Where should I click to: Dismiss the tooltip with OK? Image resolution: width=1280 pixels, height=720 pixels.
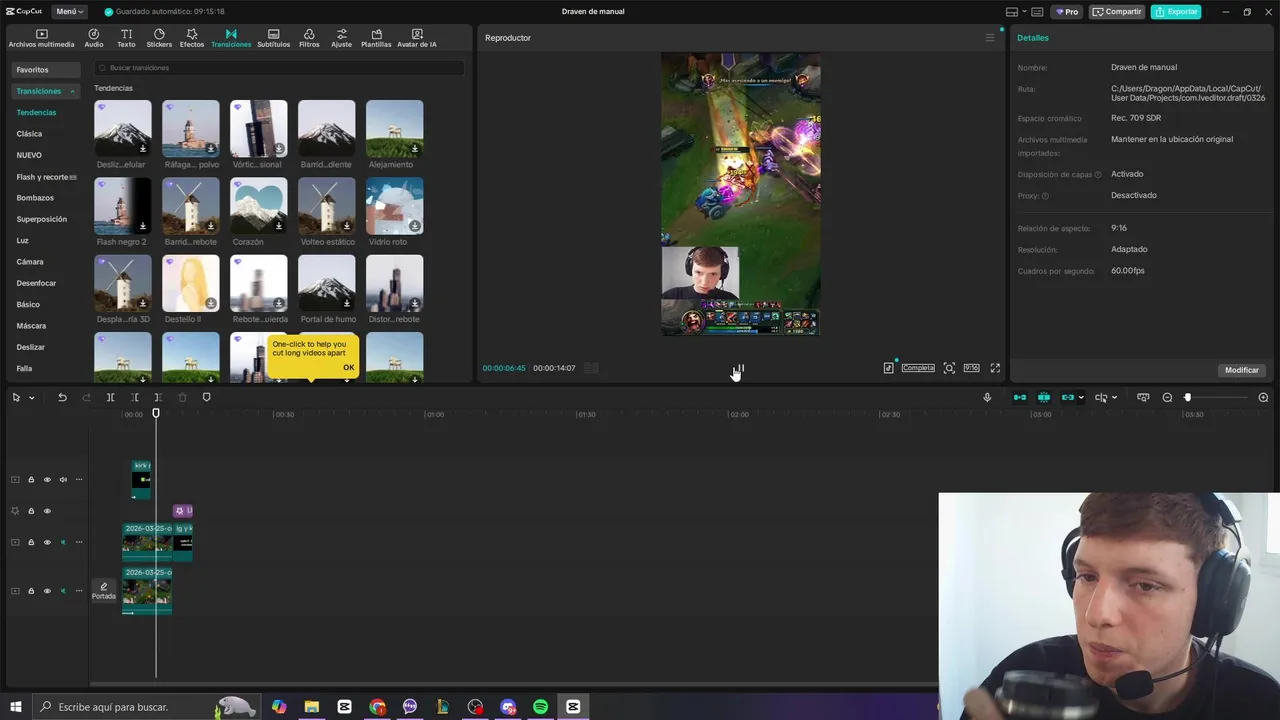[x=348, y=367]
